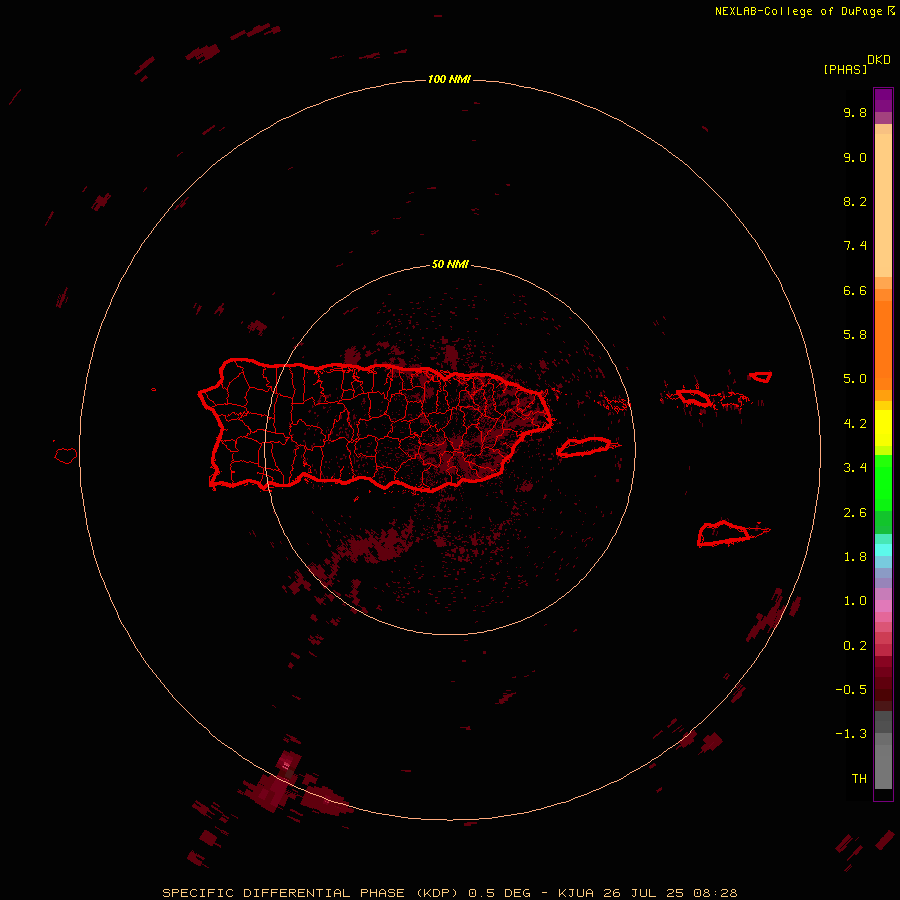Pick the light peach color bar segment
This screenshot has height=900, width=900.
pyautogui.click(x=883, y=205)
